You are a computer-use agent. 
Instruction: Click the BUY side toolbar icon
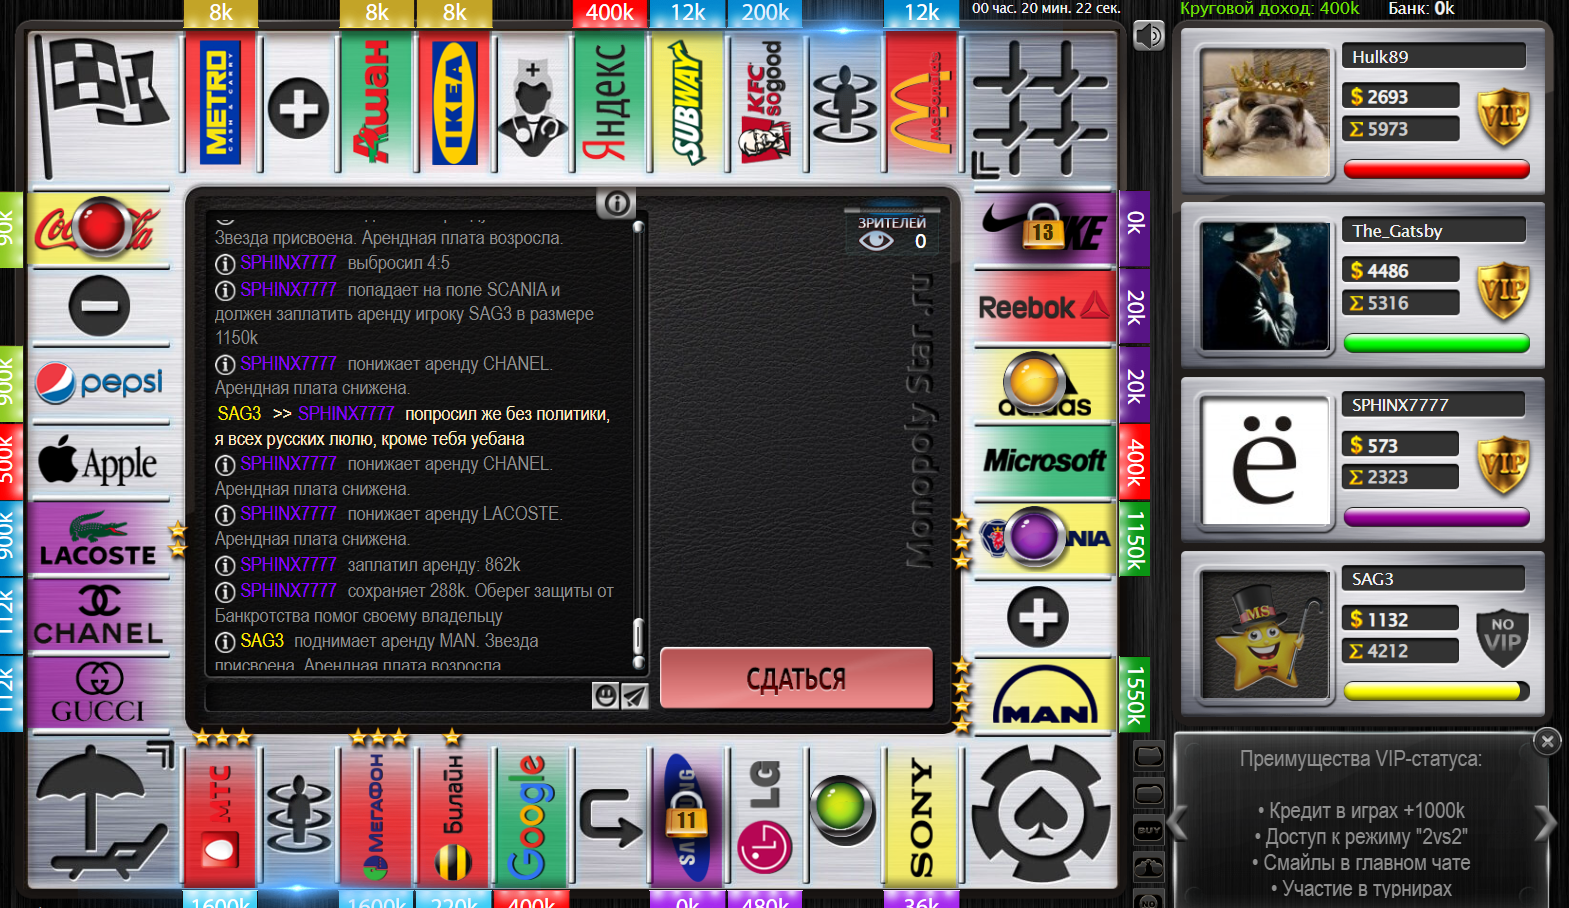pos(1149,830)
